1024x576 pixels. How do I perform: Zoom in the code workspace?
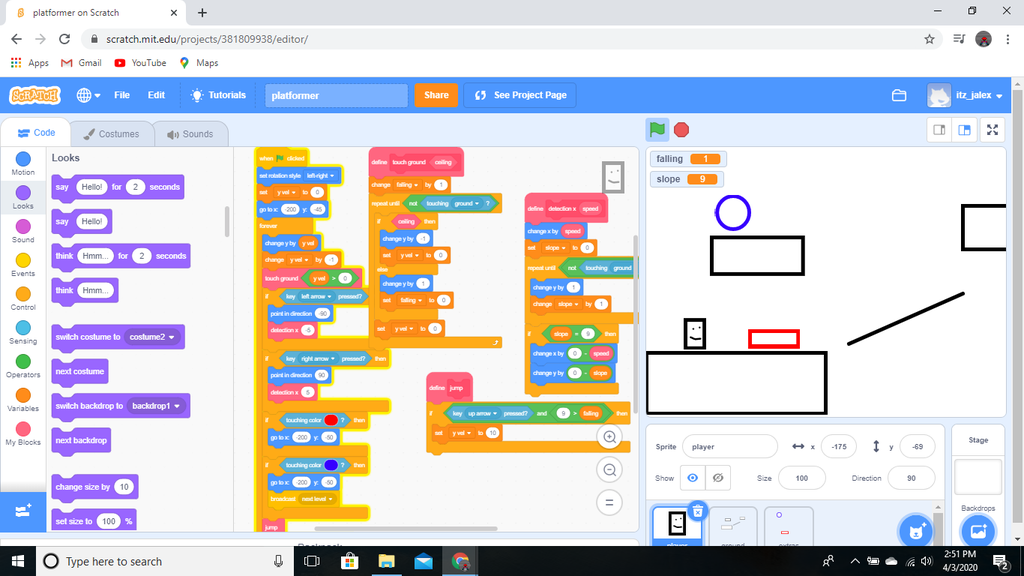pos(609,437)
